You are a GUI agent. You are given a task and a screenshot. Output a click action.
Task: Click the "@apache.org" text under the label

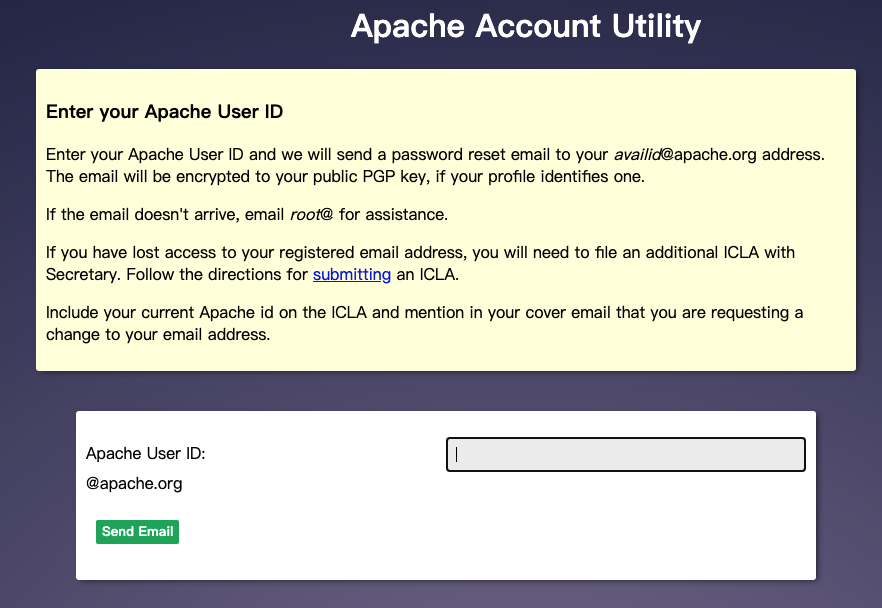(134, 484)
